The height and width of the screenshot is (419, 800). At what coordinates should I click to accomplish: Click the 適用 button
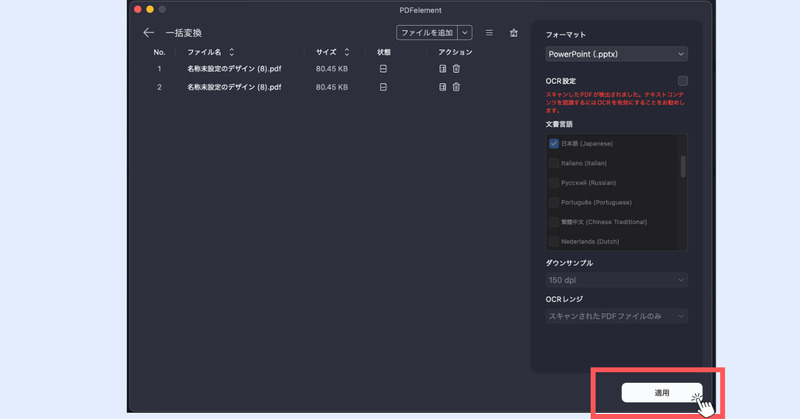662,393
